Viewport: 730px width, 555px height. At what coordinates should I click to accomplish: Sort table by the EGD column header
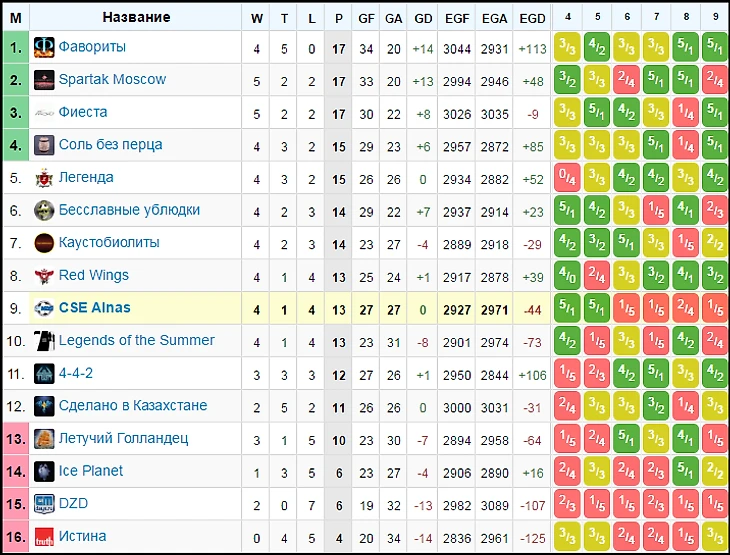[533, 17]
